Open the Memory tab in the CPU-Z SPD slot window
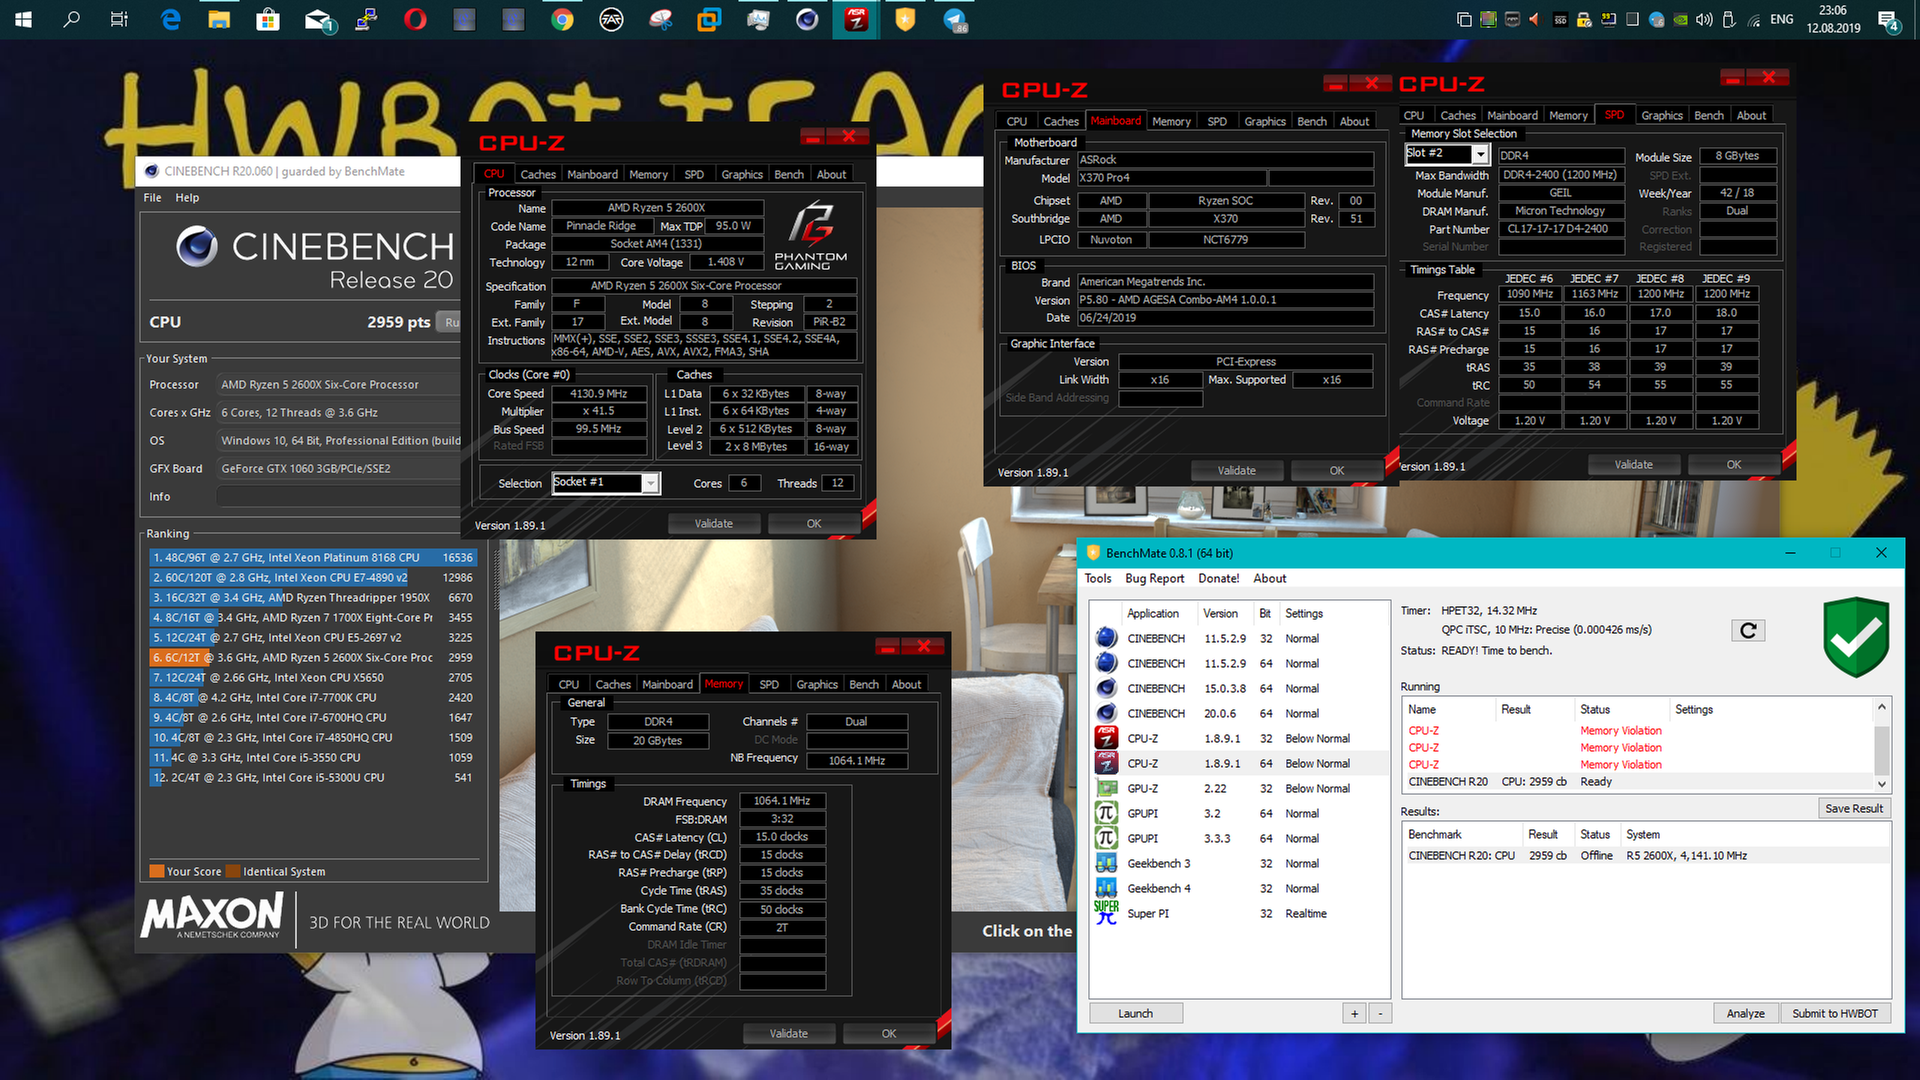The image size is (1920, 1080). 1568,115
